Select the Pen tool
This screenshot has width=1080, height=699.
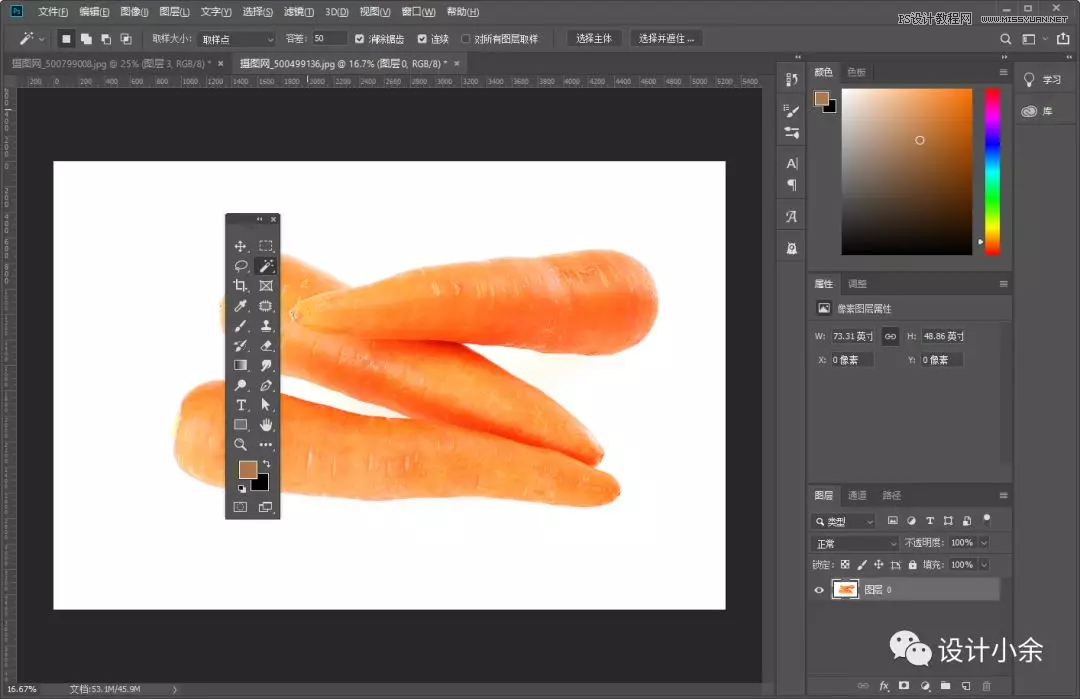point(266,385)
